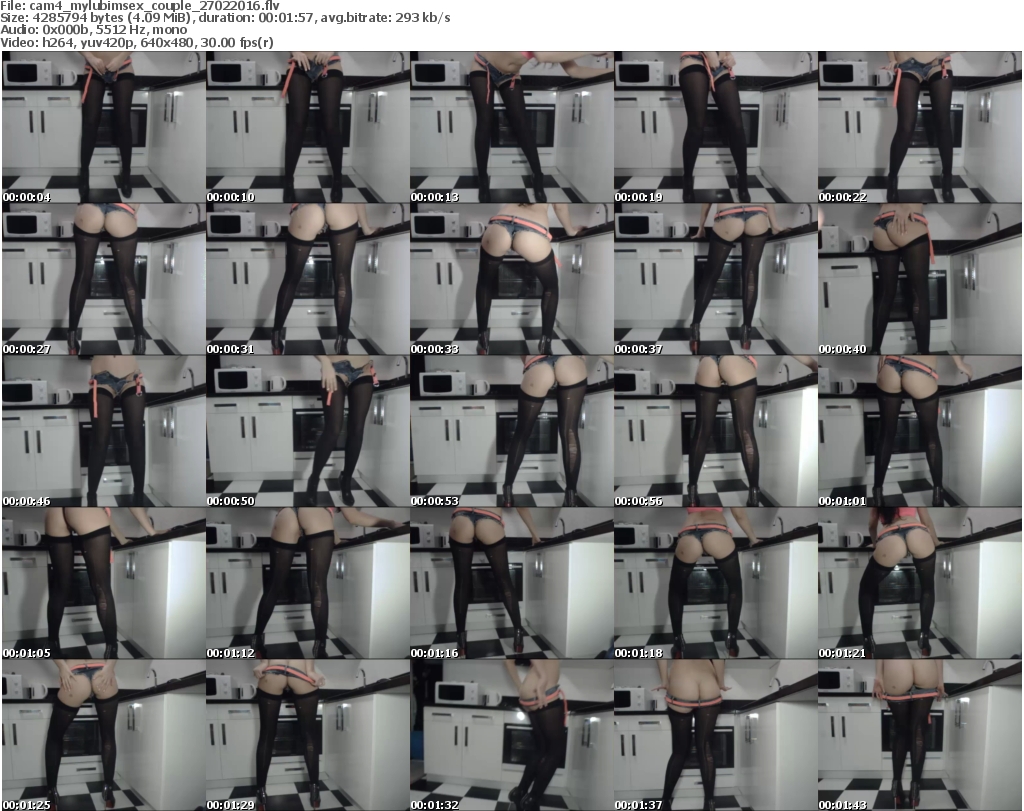Pick the frame stamped 00:00:22
The height and width of the screenshot is (811, 1024).
click(x=919, y=127)
